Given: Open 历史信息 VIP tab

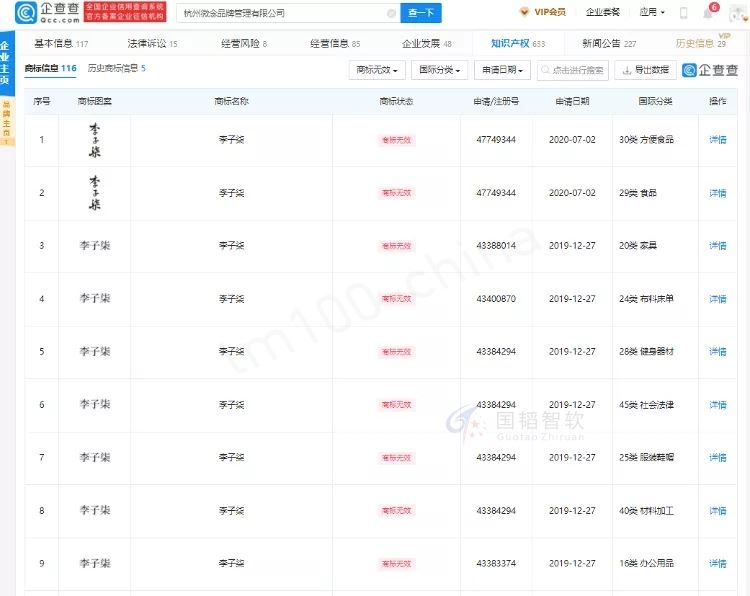Looking at the screenshot, I should (701, 44).
